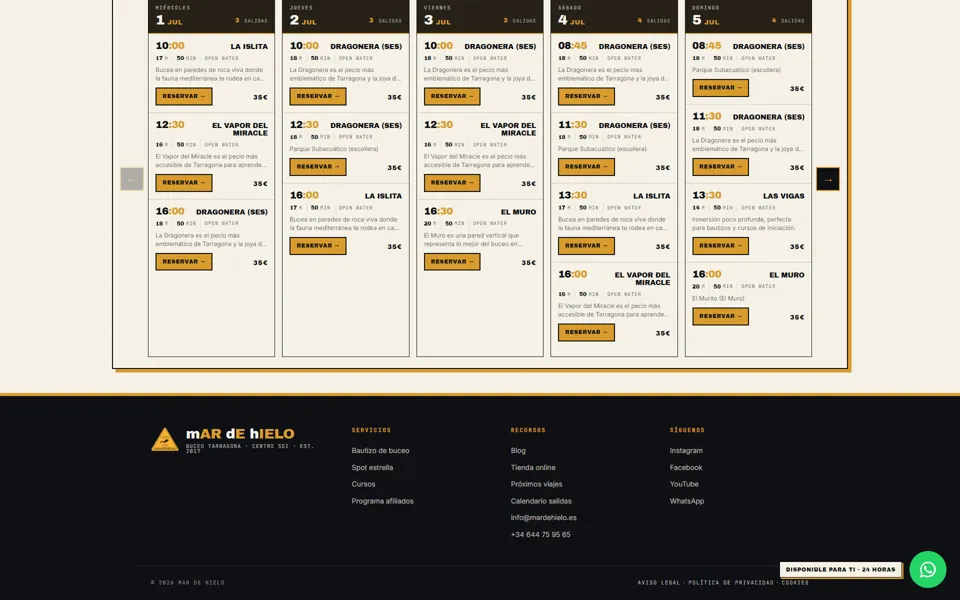The height and width of the screenshot is (600, 960).
Task: Open Política de Privacidad link
Action: 730,583
